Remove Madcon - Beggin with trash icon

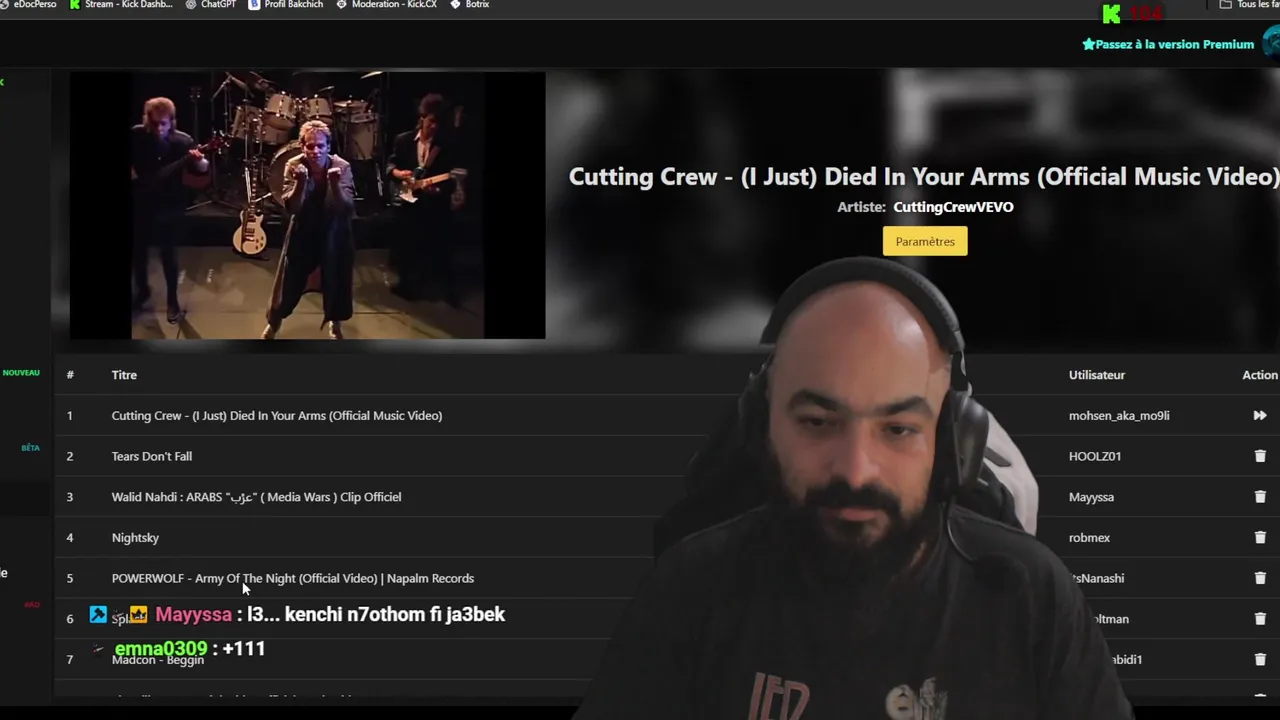[1260, 660]
